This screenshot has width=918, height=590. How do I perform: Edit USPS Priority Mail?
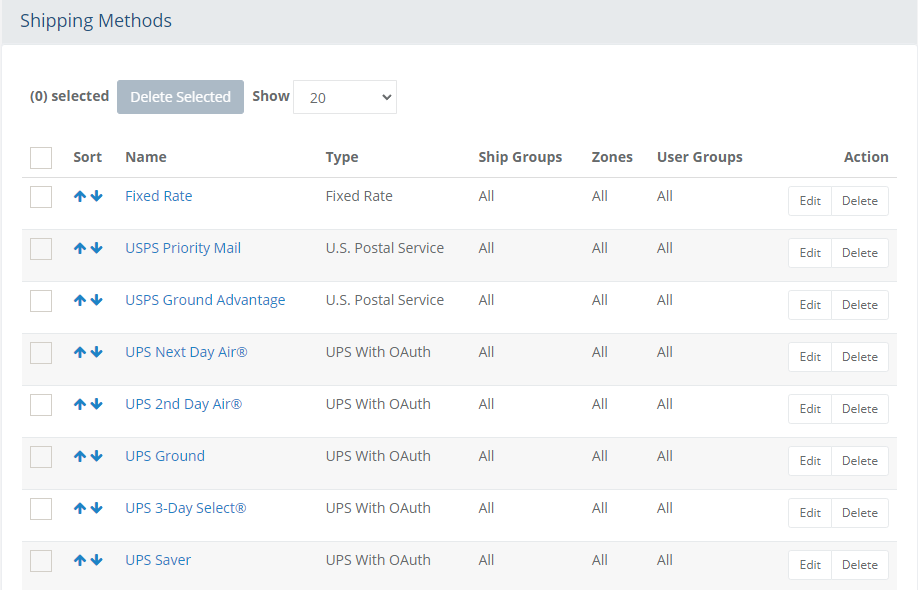click(x=810, y=253)
